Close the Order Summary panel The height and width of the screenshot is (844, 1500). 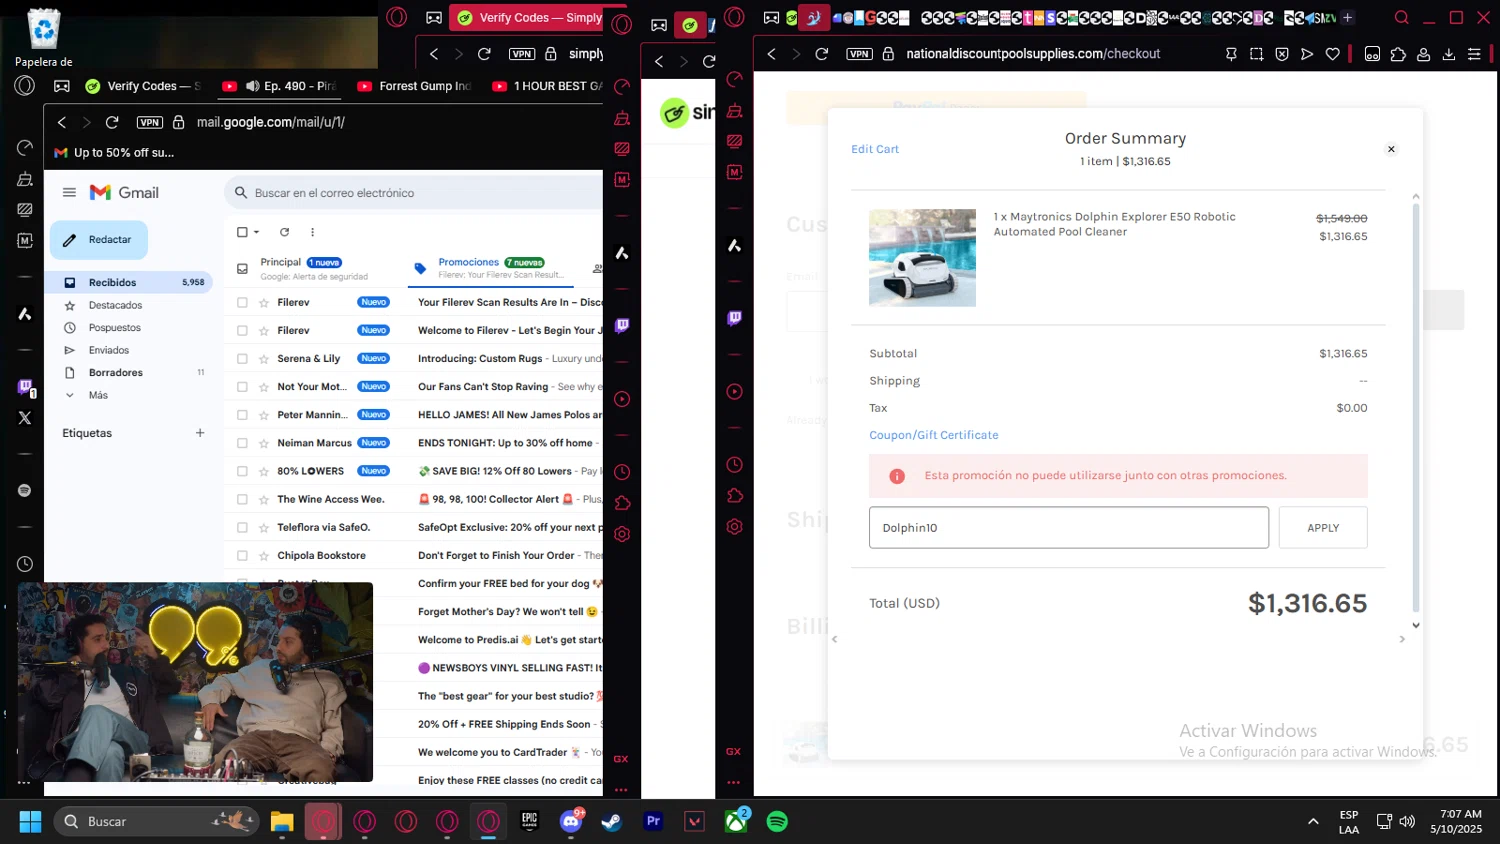(x=1391, y=149)
